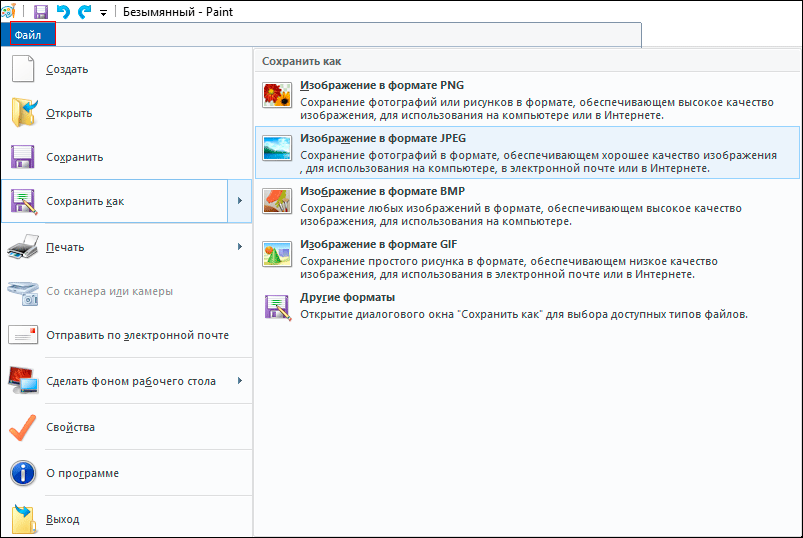Viewport: 803px width, 538px height.
Task: Save as Изображение в формате PNG
Action: (381, 85)
